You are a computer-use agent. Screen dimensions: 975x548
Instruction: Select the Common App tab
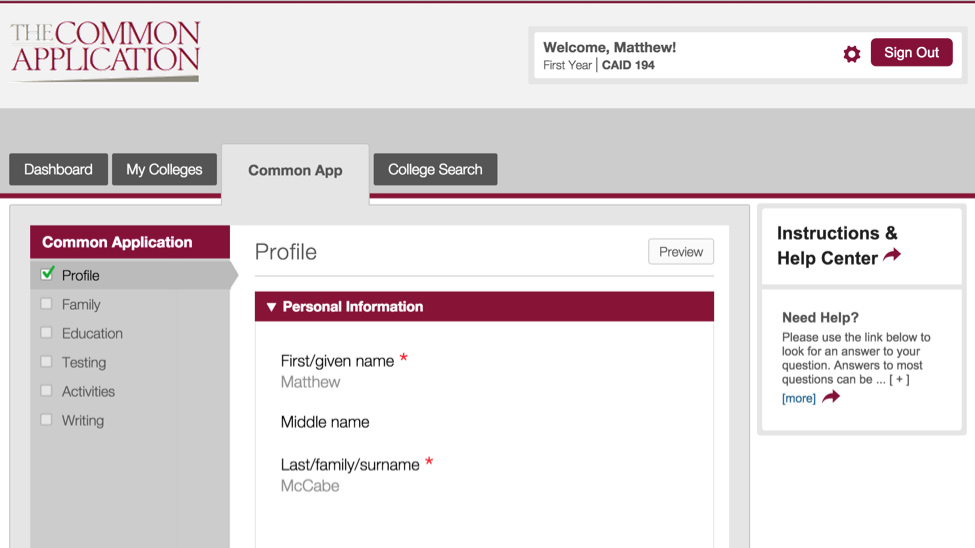tap(295, 171)
